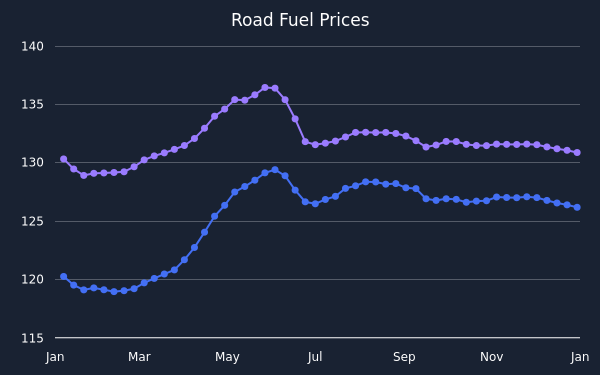This screenshot has width=600, height=375.
Task: Click the Mar x-axis label
Action: pos(139,357)
